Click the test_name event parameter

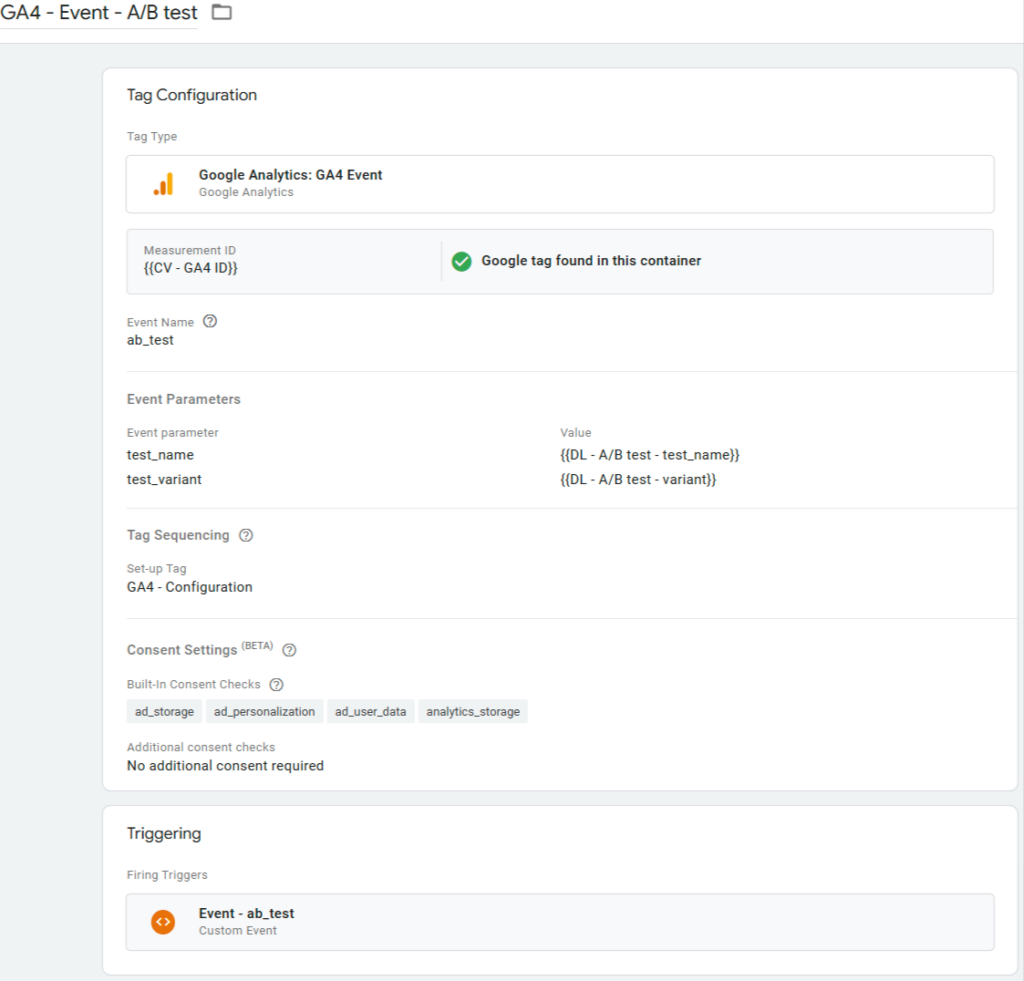click(x=160, y=455)
